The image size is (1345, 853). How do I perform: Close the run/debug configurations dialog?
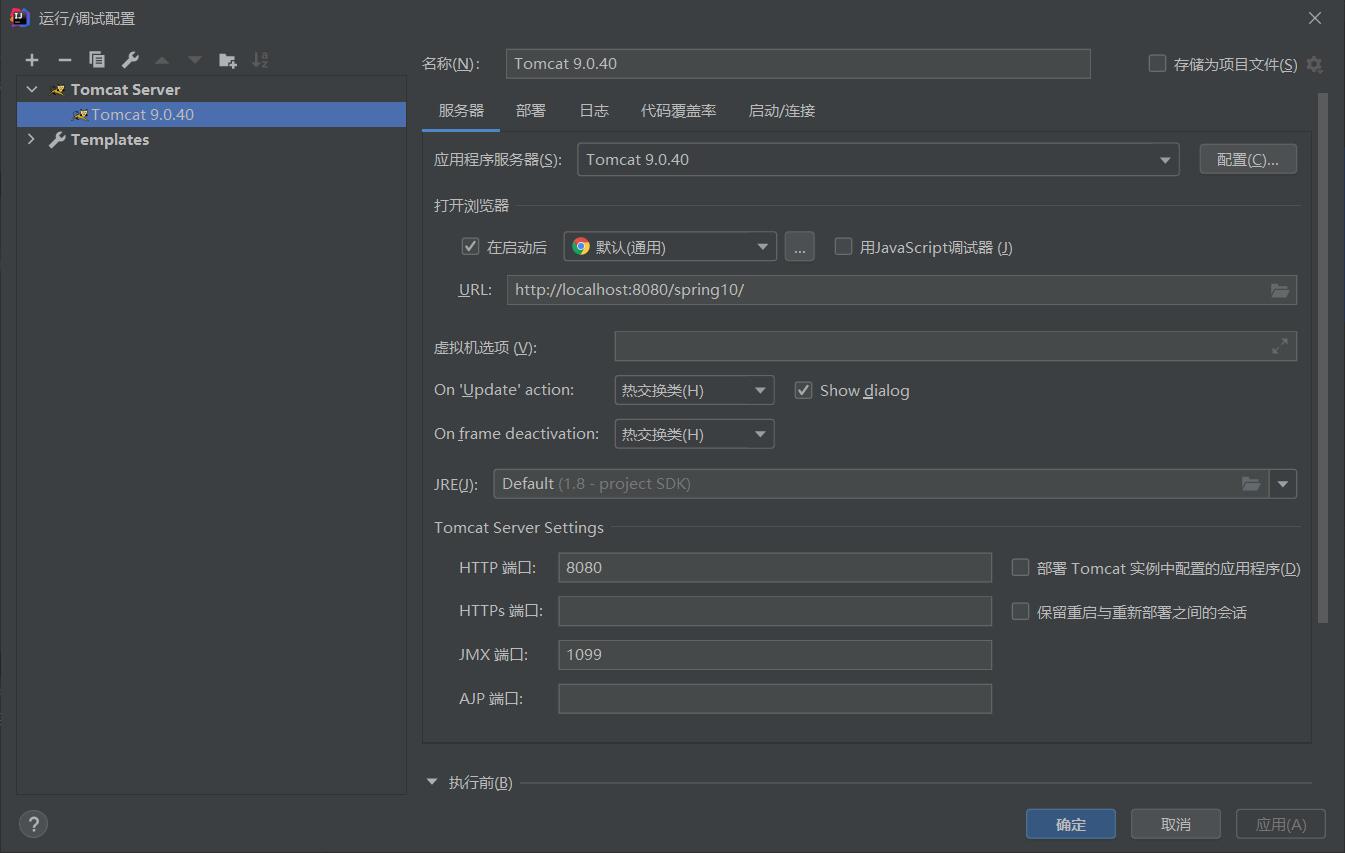(x=1315, y=18)
